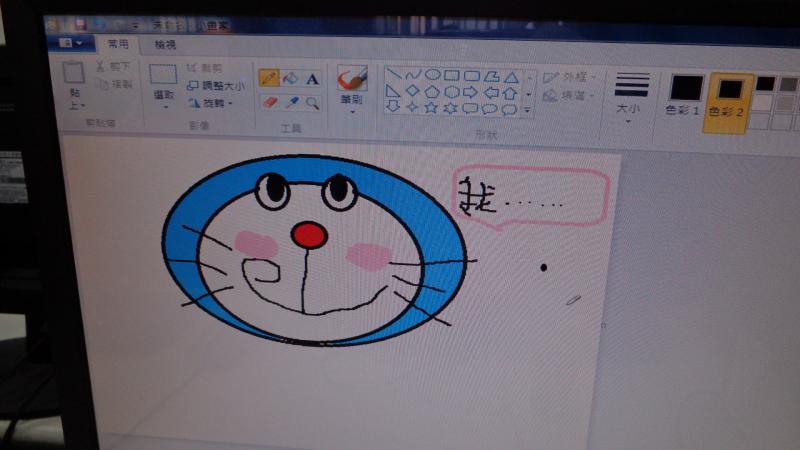The image size is (800, 450).
Task: Choose the Five-point star shape
Action: click(x=431, y=108)
